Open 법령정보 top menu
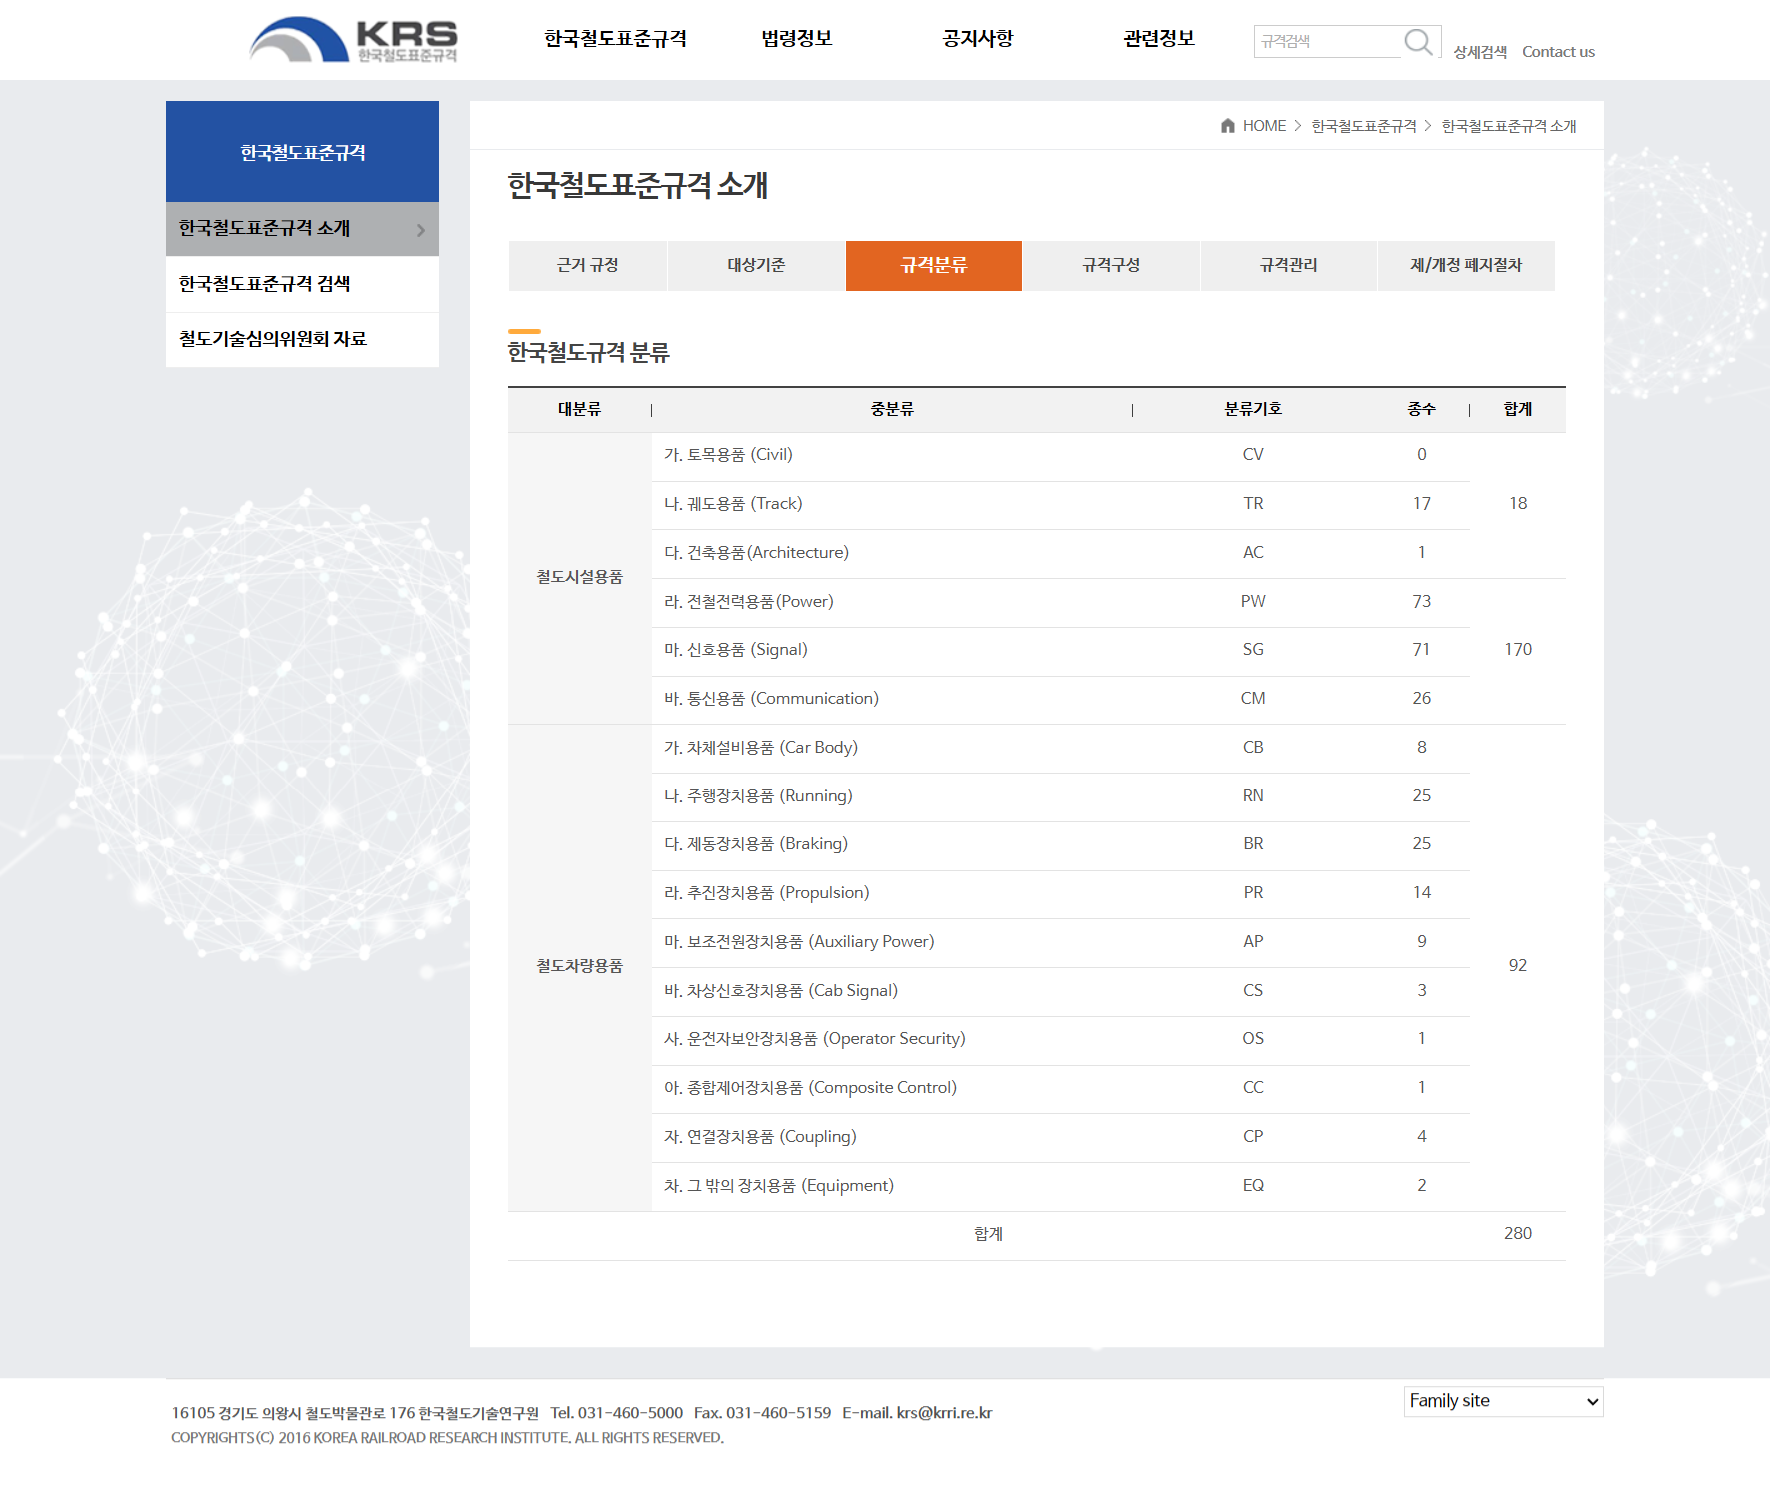This screenshot has height=1506, width=1770. (x=796, y=39)
